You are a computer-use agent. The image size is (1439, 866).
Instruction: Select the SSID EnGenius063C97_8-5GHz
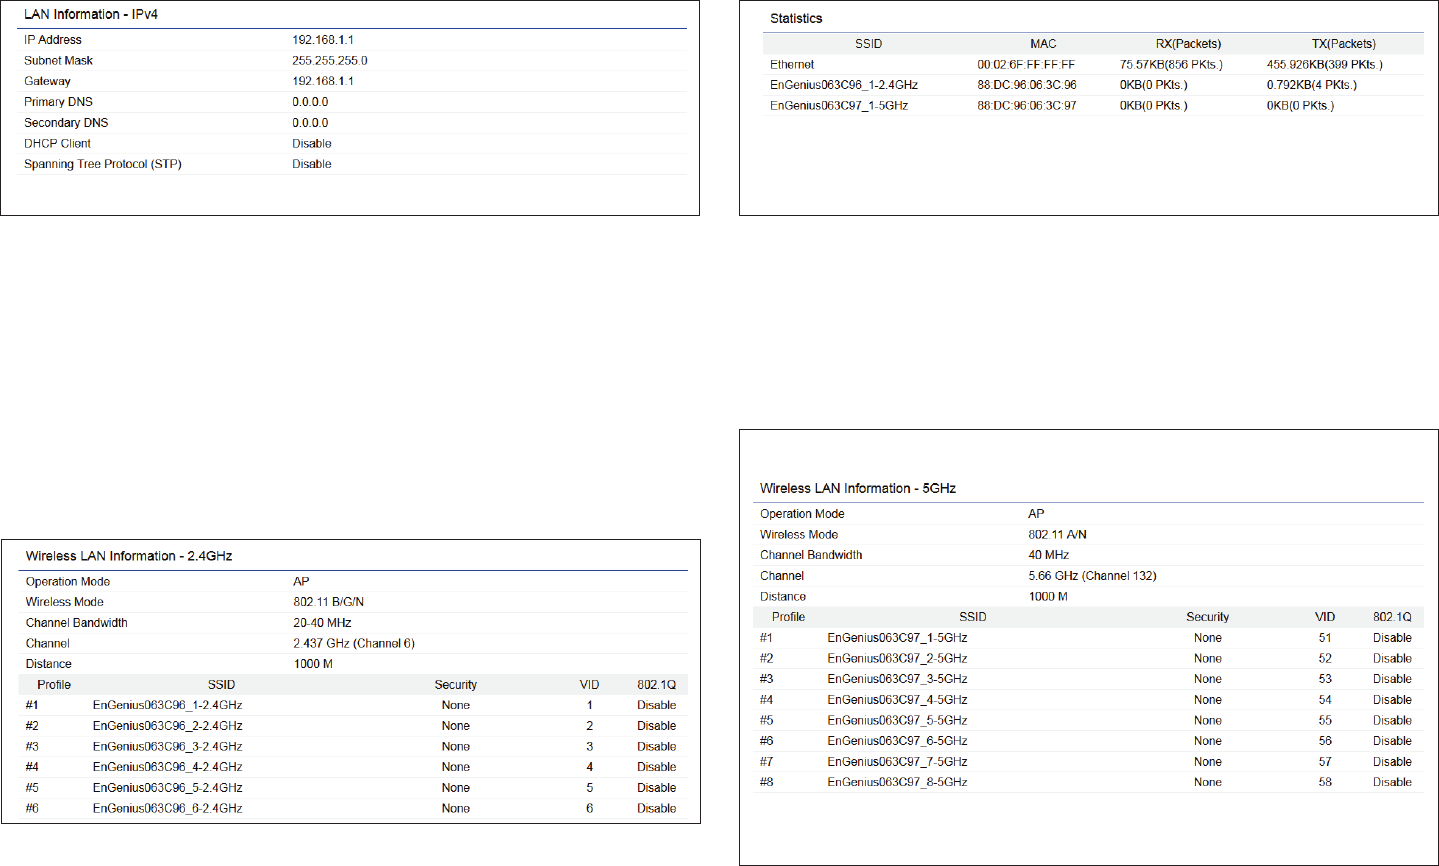click(x=897, y=782)
